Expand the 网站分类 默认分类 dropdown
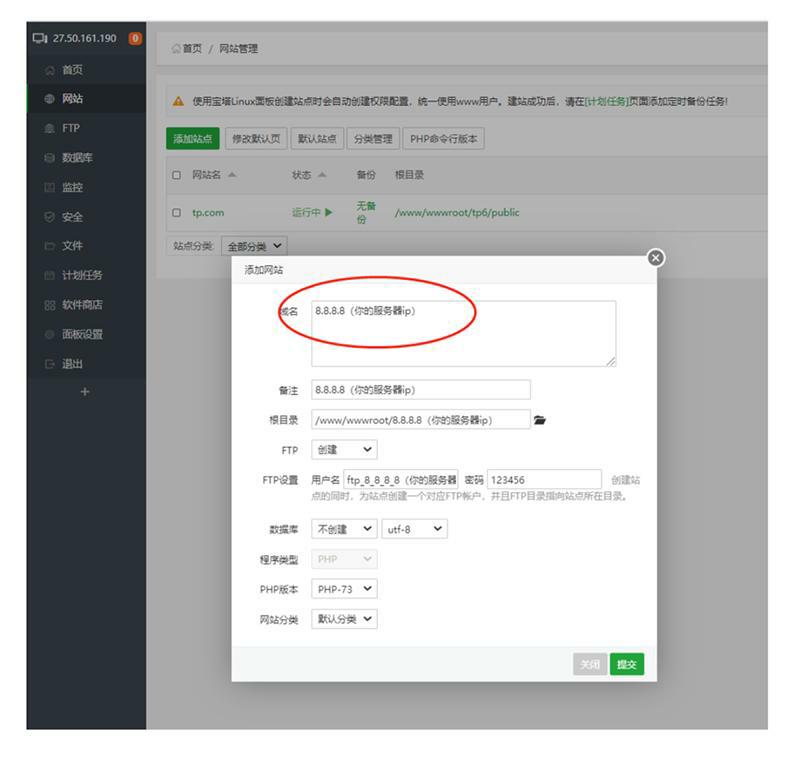Screen dimensions: 800x760 click(344, 619)
